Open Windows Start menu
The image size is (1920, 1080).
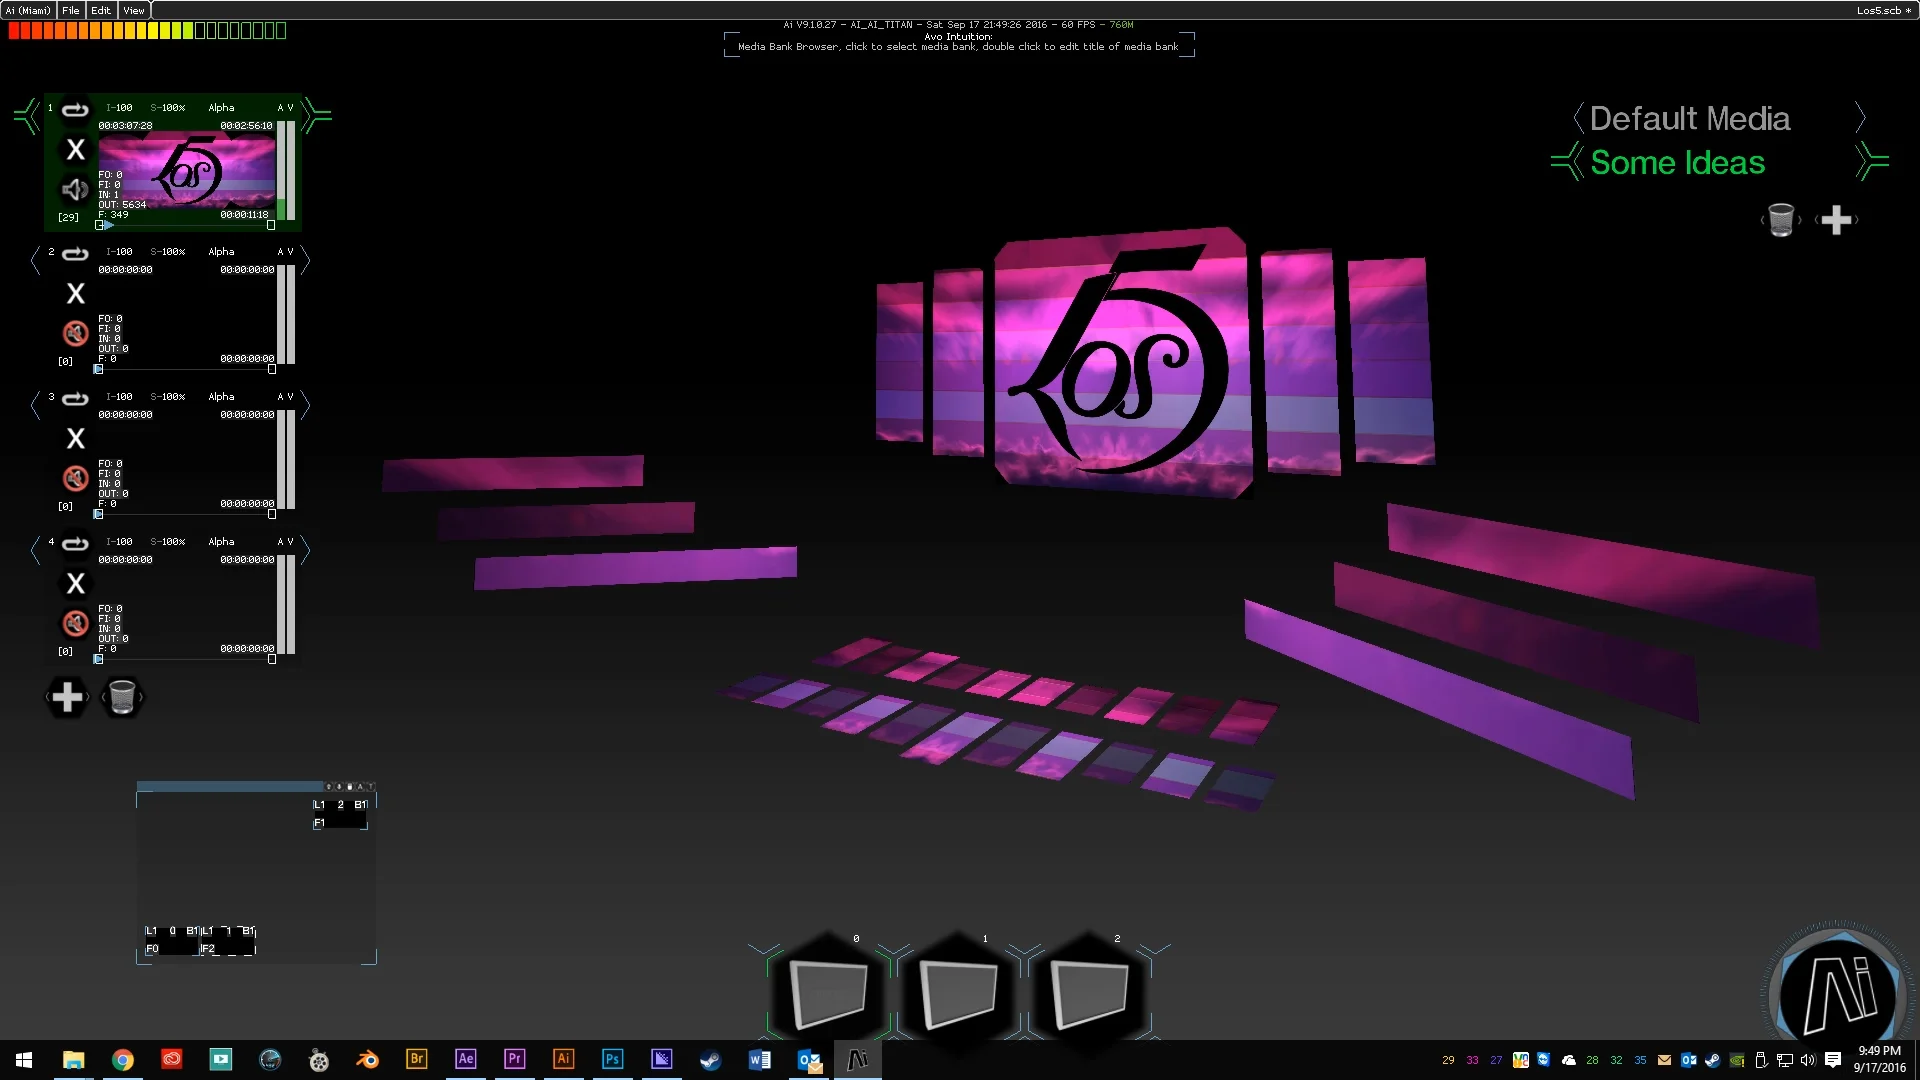[x=24, y=1059]
